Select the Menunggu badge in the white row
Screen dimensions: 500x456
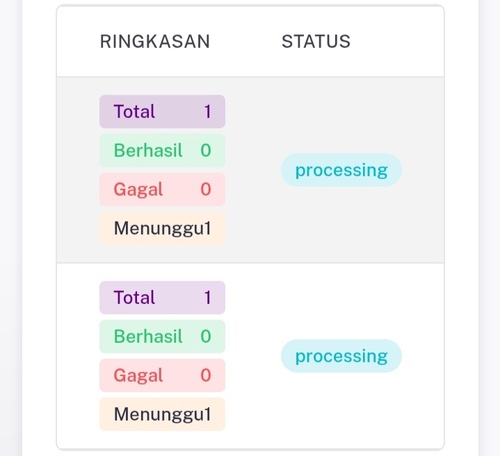162,414
